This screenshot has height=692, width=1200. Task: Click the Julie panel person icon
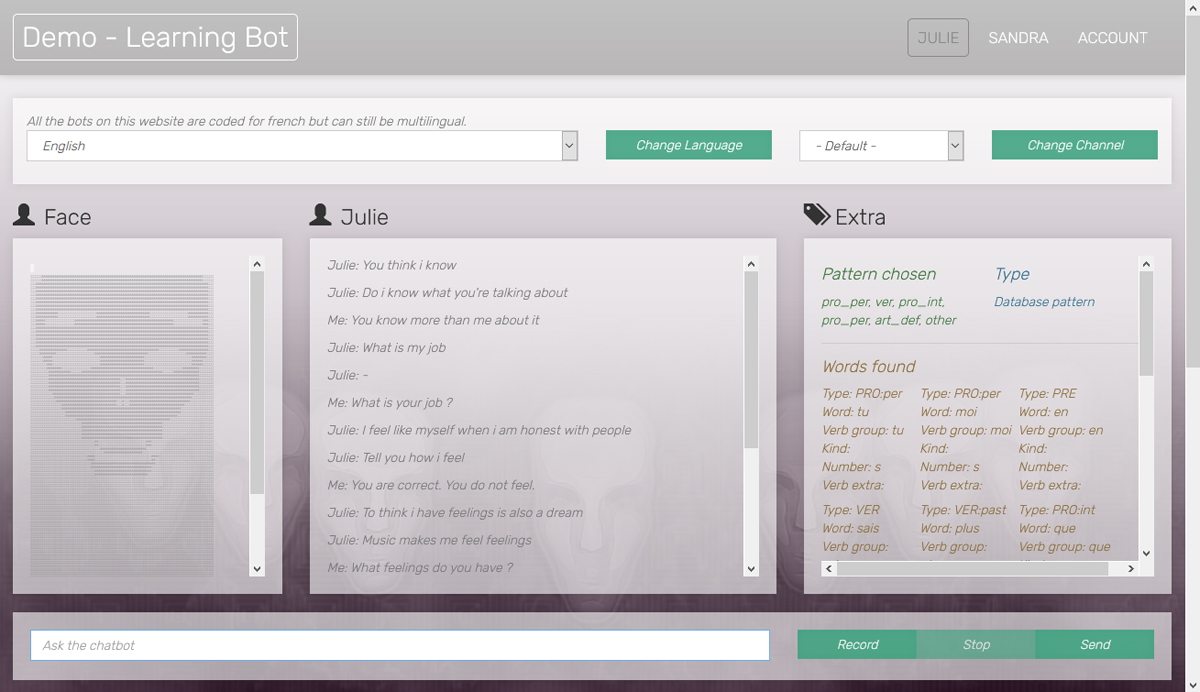321,215
